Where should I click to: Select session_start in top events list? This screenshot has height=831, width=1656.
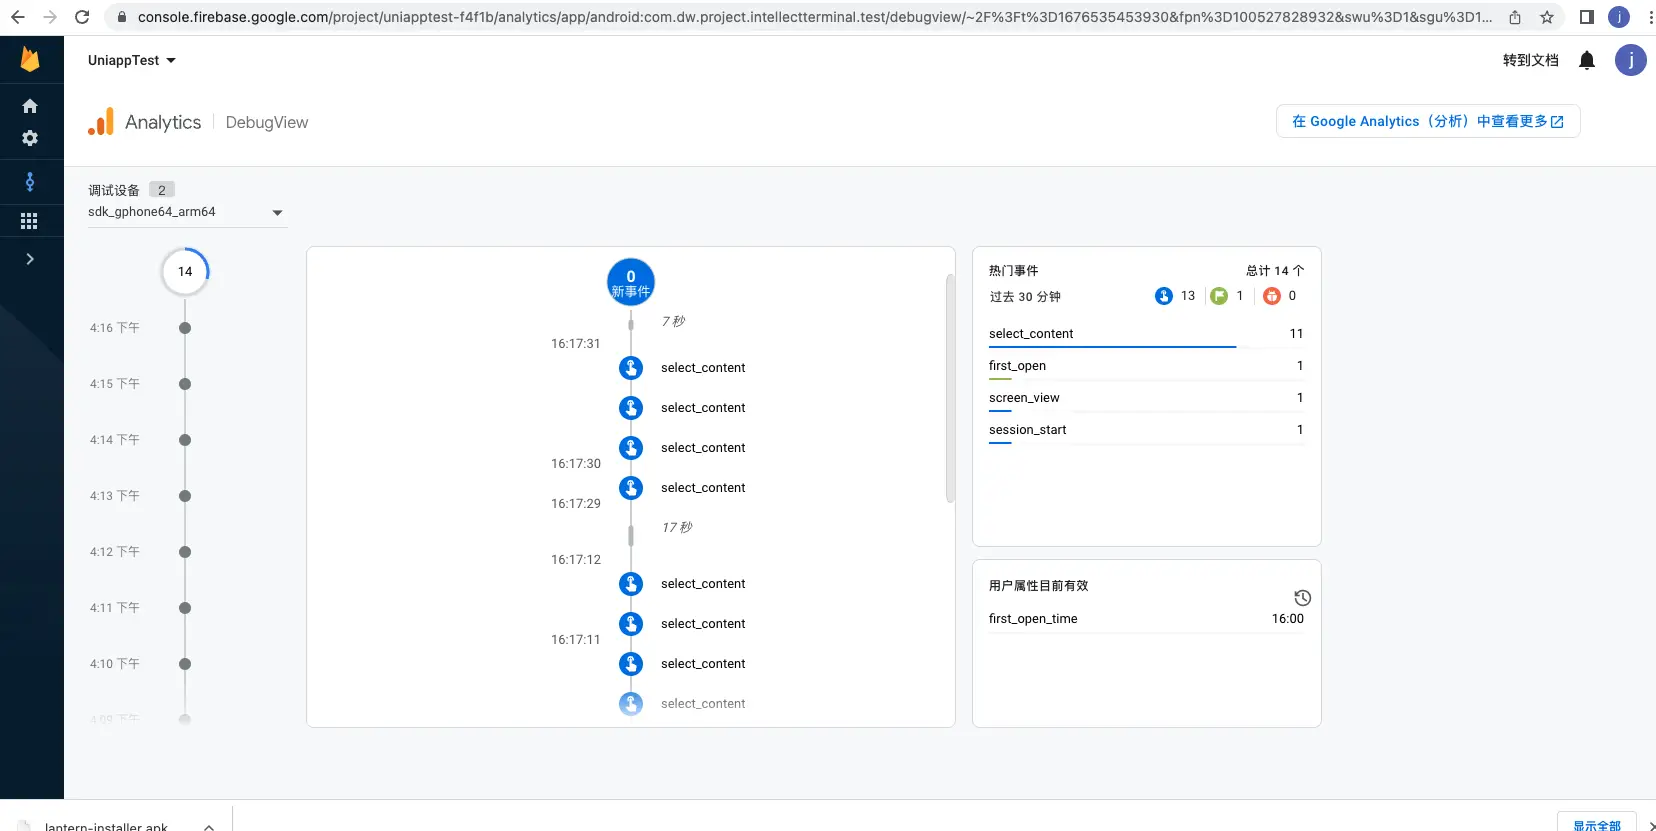coord(1027,430)
